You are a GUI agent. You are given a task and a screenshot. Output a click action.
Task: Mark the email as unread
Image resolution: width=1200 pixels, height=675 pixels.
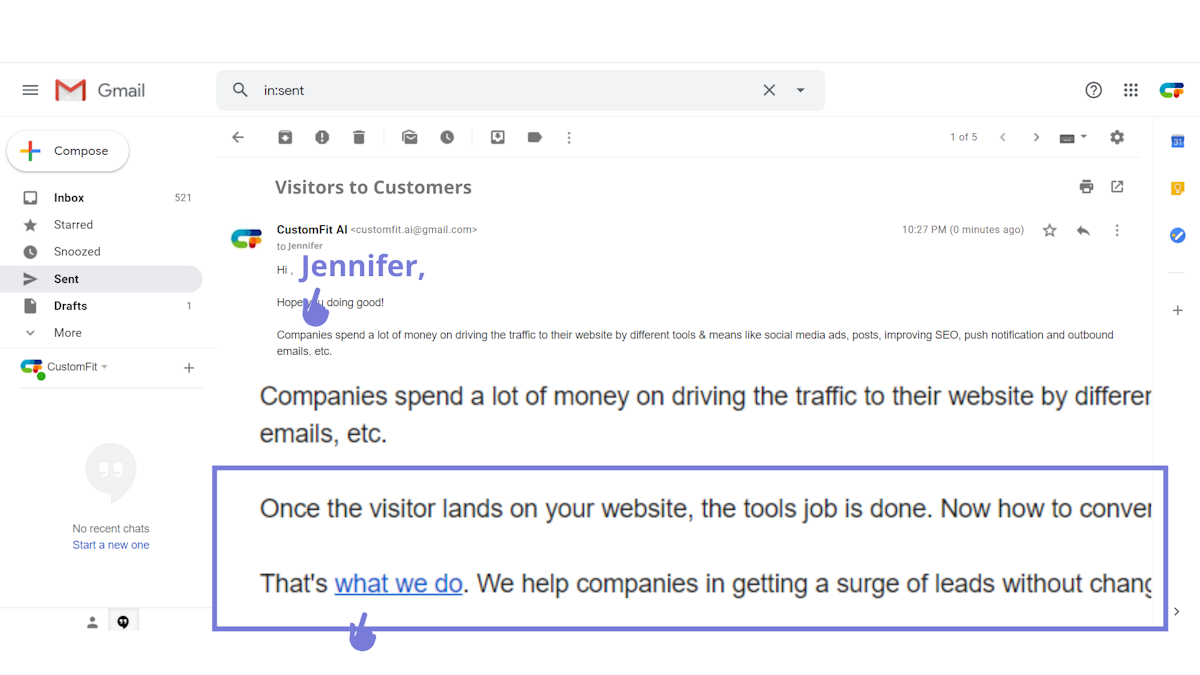click(410, 137)
